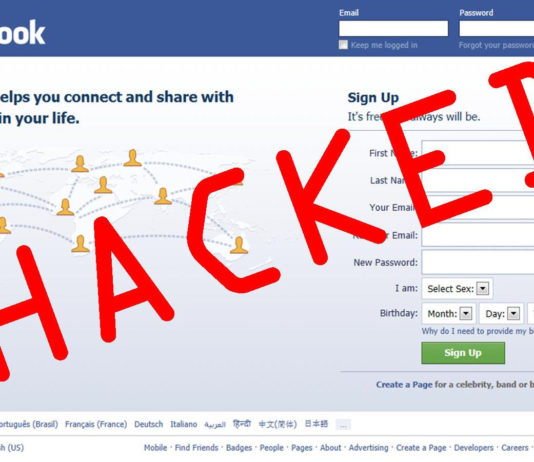Click the New Password field
This screenshot has width=534, height=462.
(478, 262)
